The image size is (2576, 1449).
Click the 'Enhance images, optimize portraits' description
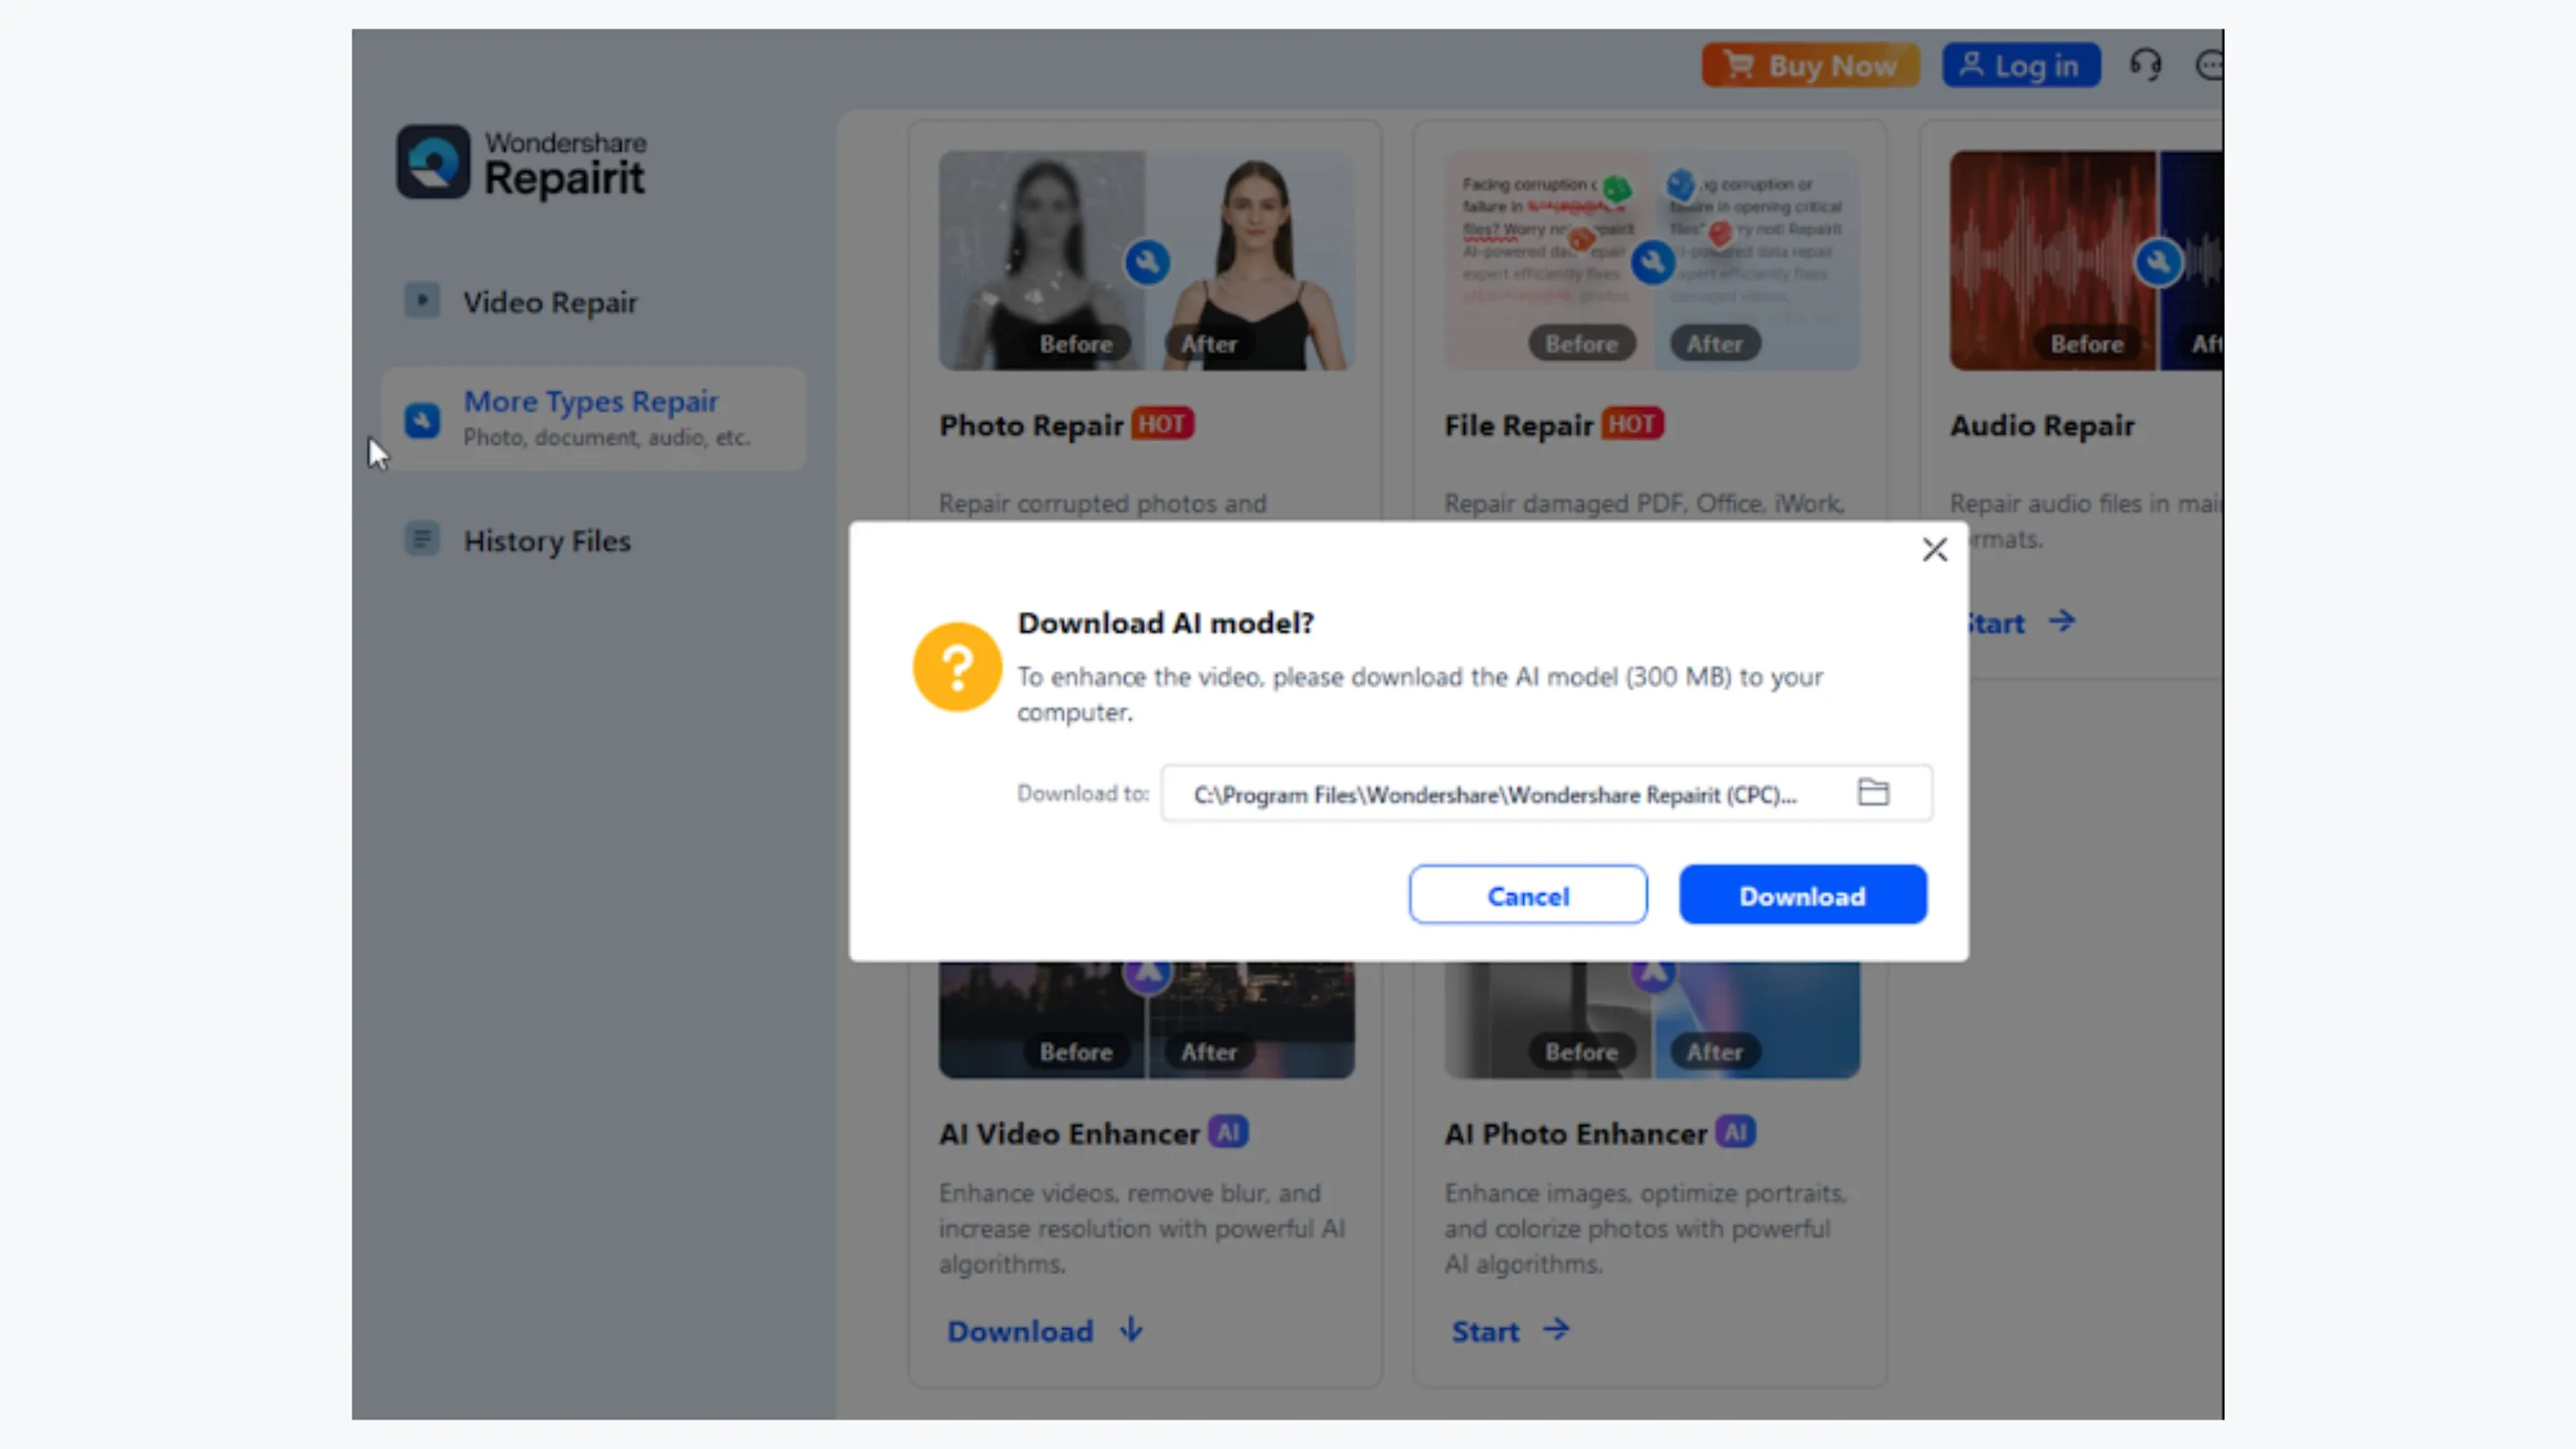(1646, 1229)
